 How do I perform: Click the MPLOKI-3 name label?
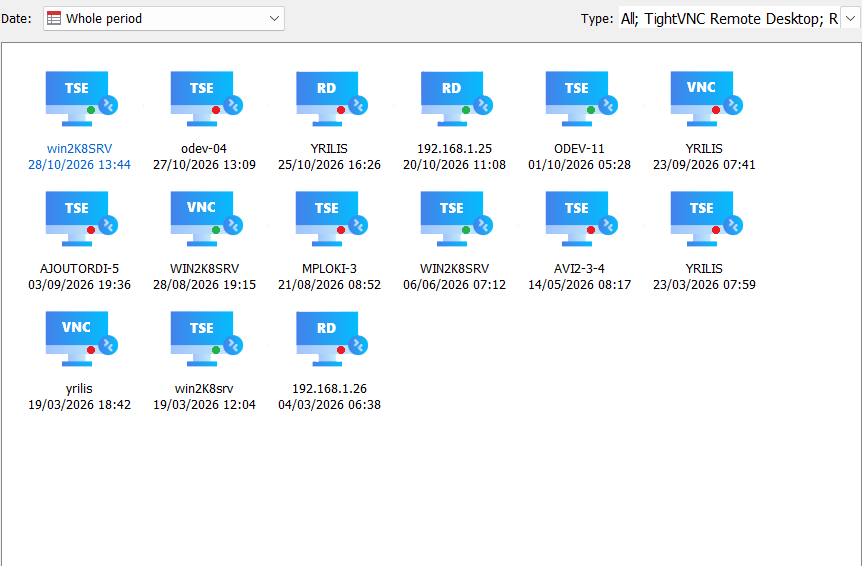pos(329,269)
